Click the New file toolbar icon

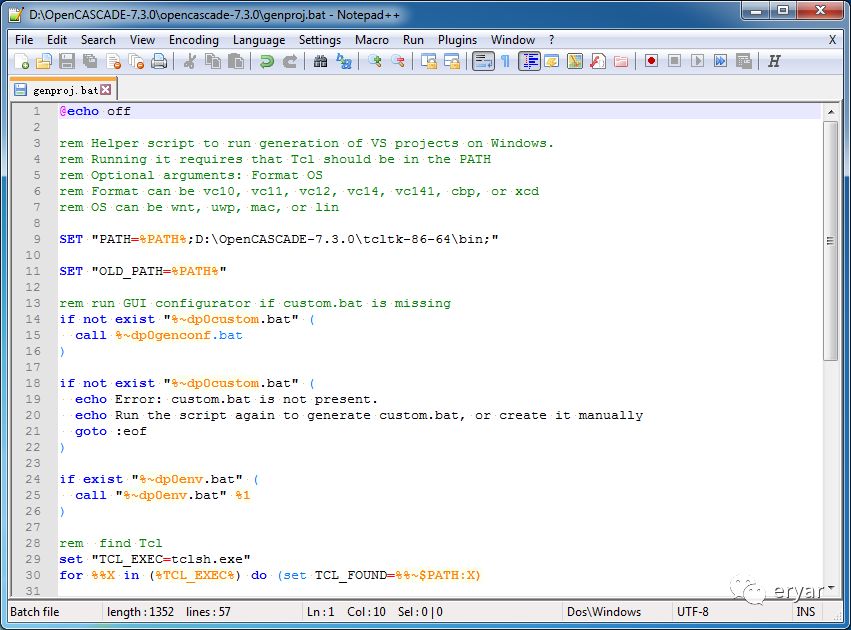click(x=22, y=61)
